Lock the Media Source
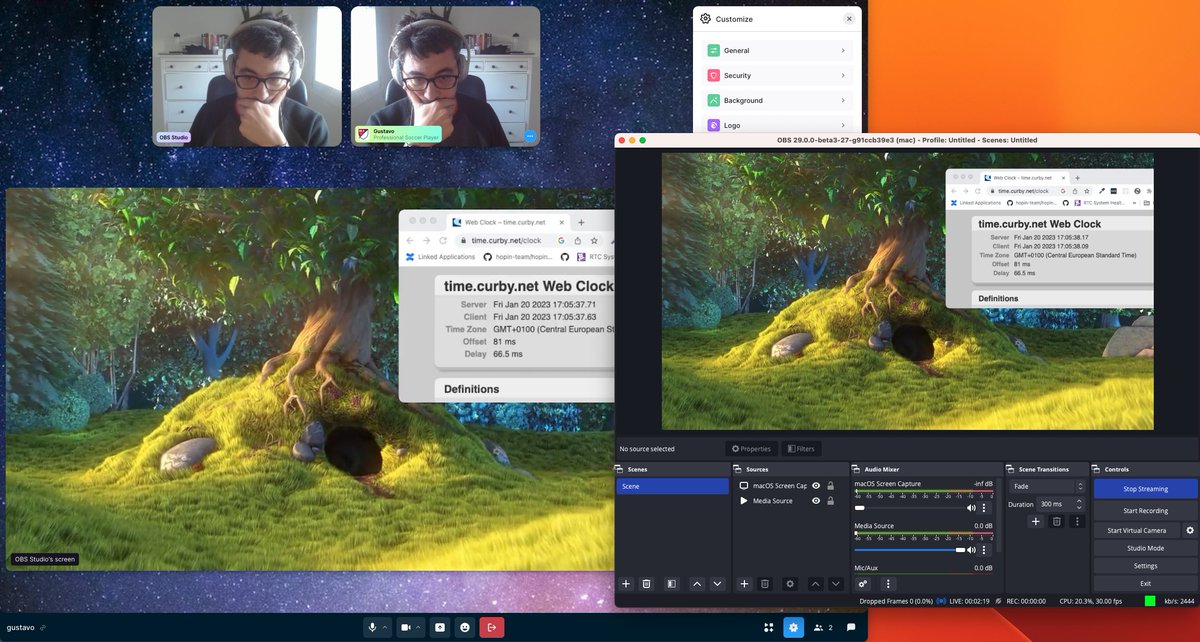This screenshot has width=1200, height=642. 831,501
